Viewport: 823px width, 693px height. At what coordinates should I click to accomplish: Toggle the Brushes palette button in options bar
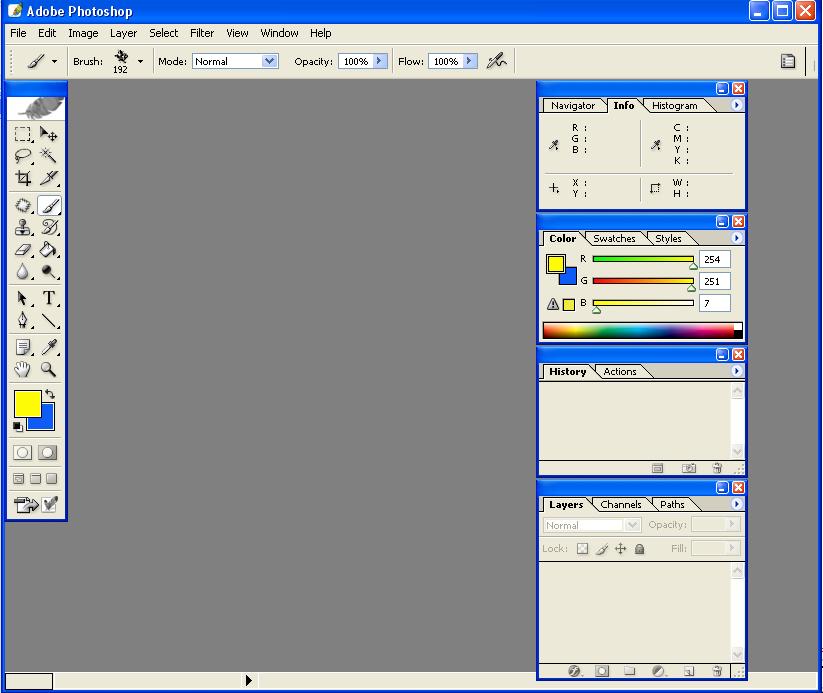788,61
